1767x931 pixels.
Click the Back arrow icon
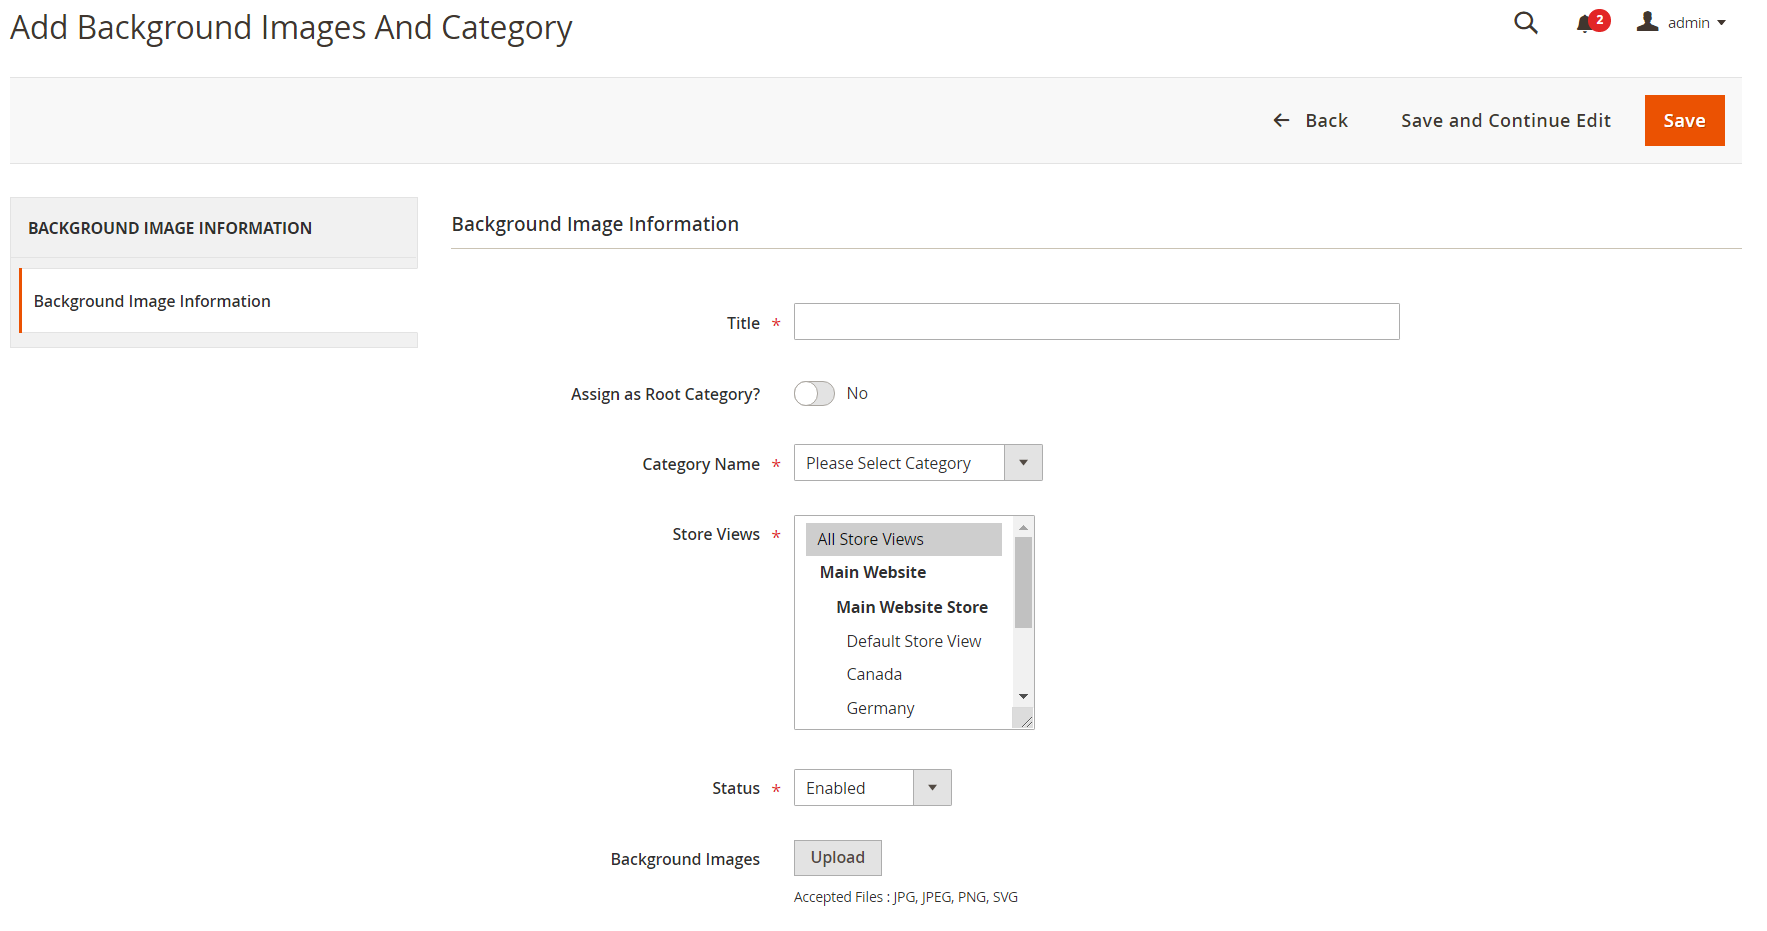tap(1281, 121)
